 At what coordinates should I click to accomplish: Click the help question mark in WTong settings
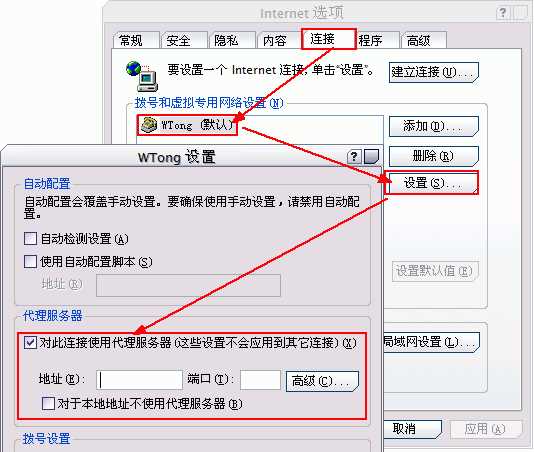(x=354, y=156)
